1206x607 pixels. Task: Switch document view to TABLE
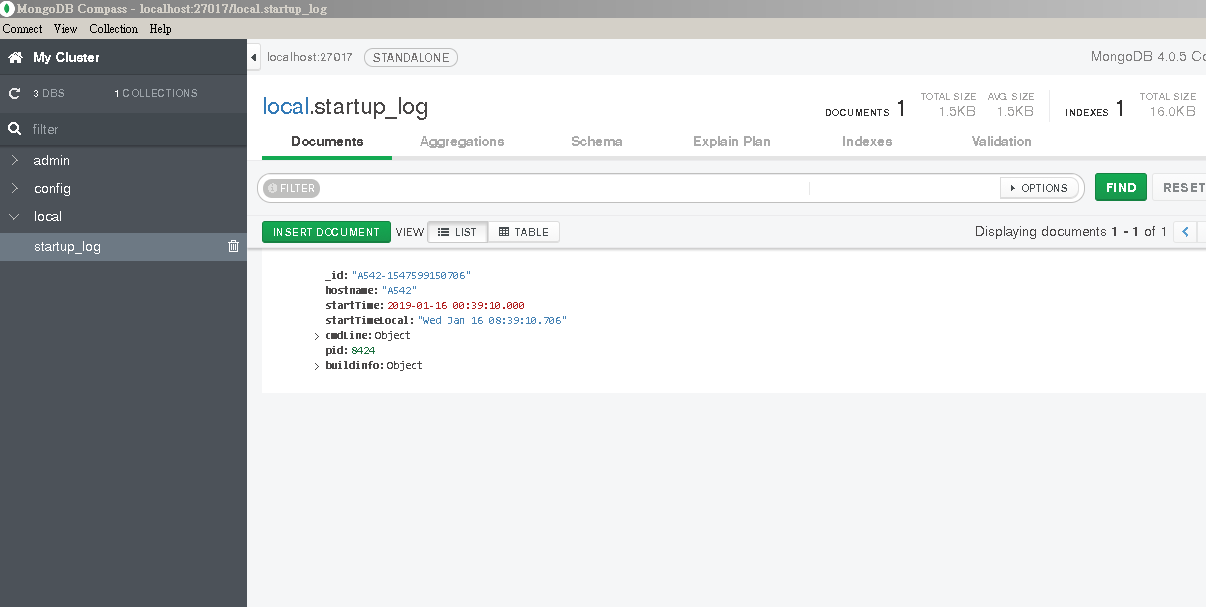(523, 231)
